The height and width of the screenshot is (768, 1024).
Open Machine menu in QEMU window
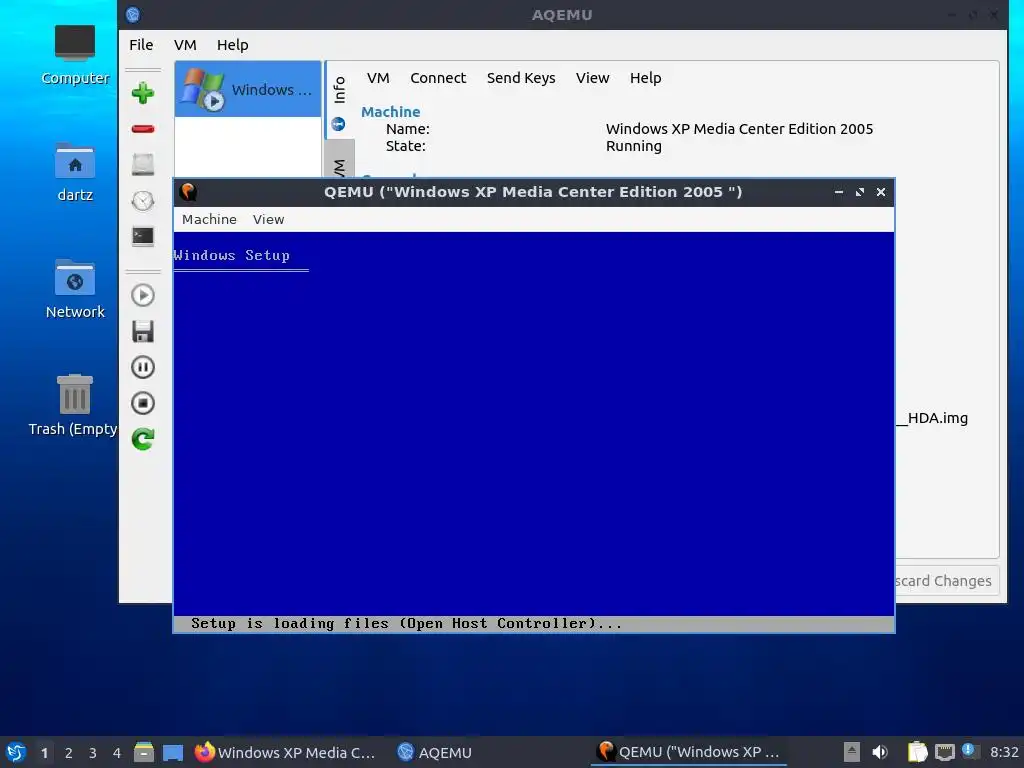209,219
